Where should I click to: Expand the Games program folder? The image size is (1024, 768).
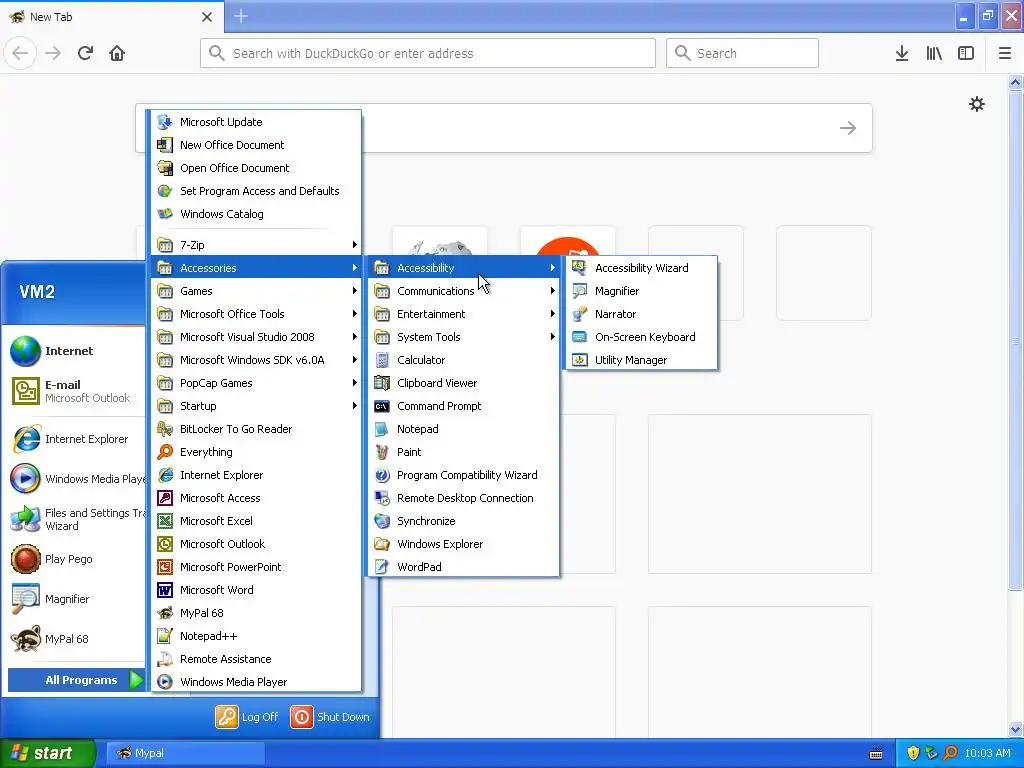pyautogui.click(x=256, y=291)
